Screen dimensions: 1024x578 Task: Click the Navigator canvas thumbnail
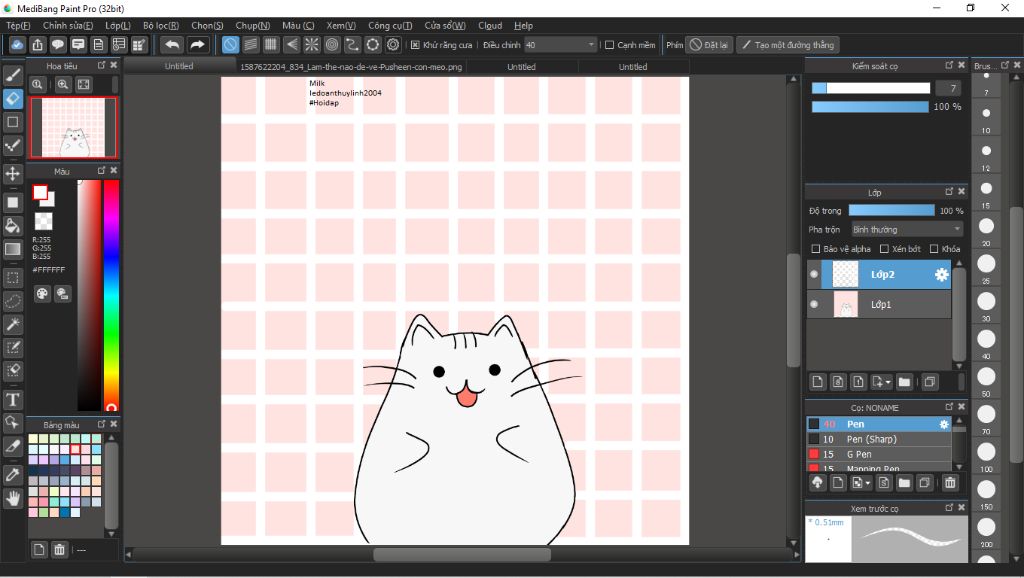(x=73, y=128)
